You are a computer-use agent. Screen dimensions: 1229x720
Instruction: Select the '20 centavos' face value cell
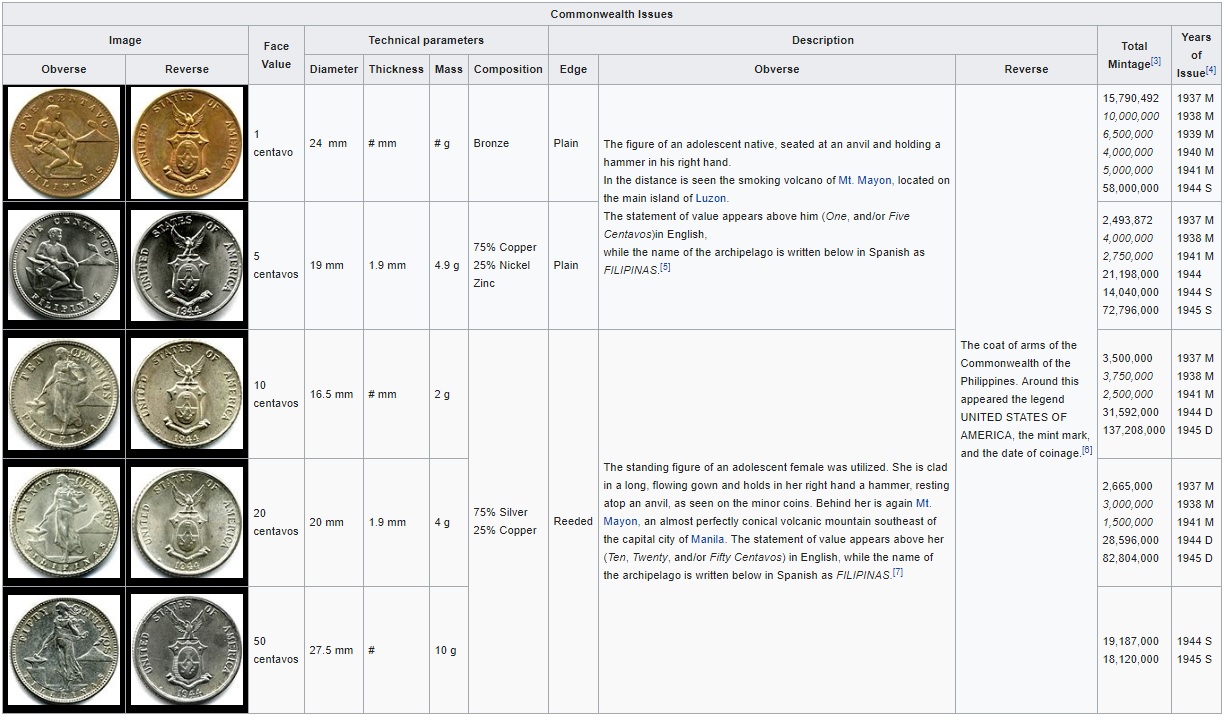[x=276, y=522]
